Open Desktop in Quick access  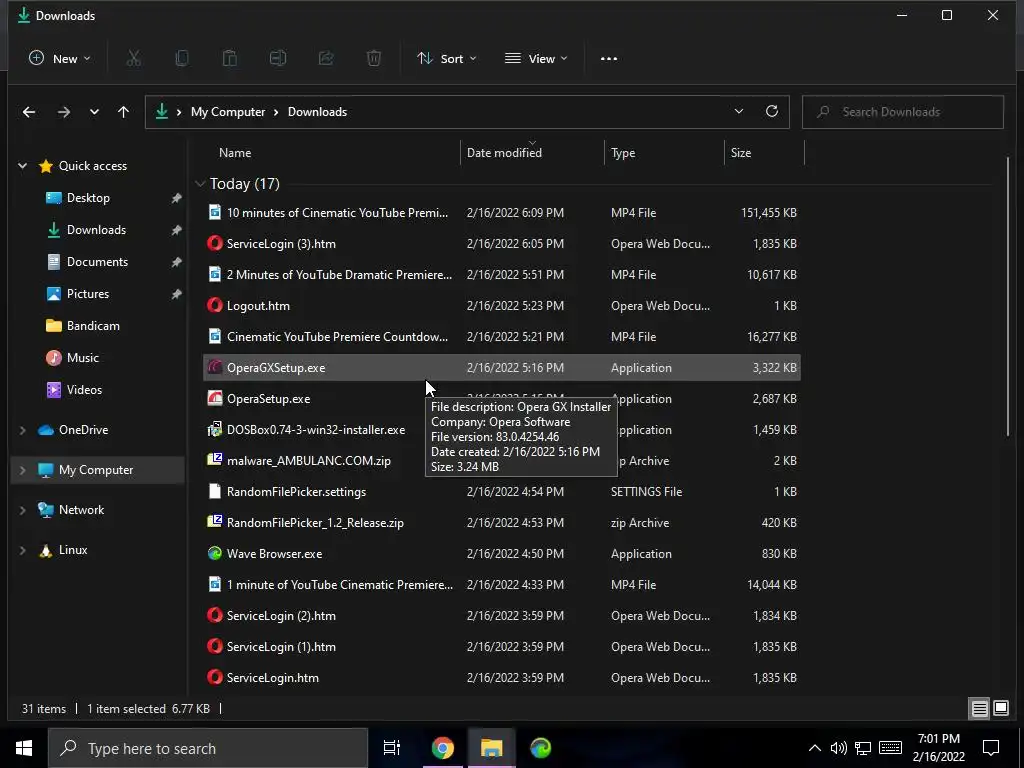pyautogui.click(x=88, y=198)
